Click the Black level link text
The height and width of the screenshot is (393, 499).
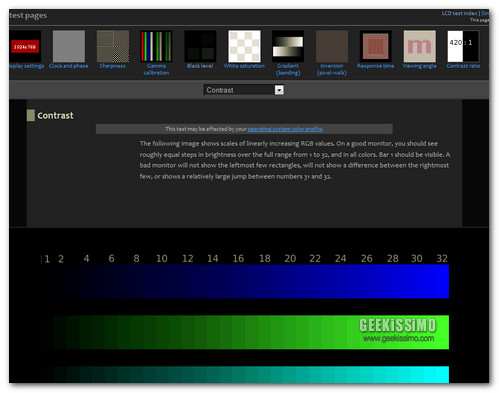pos(200,66)
